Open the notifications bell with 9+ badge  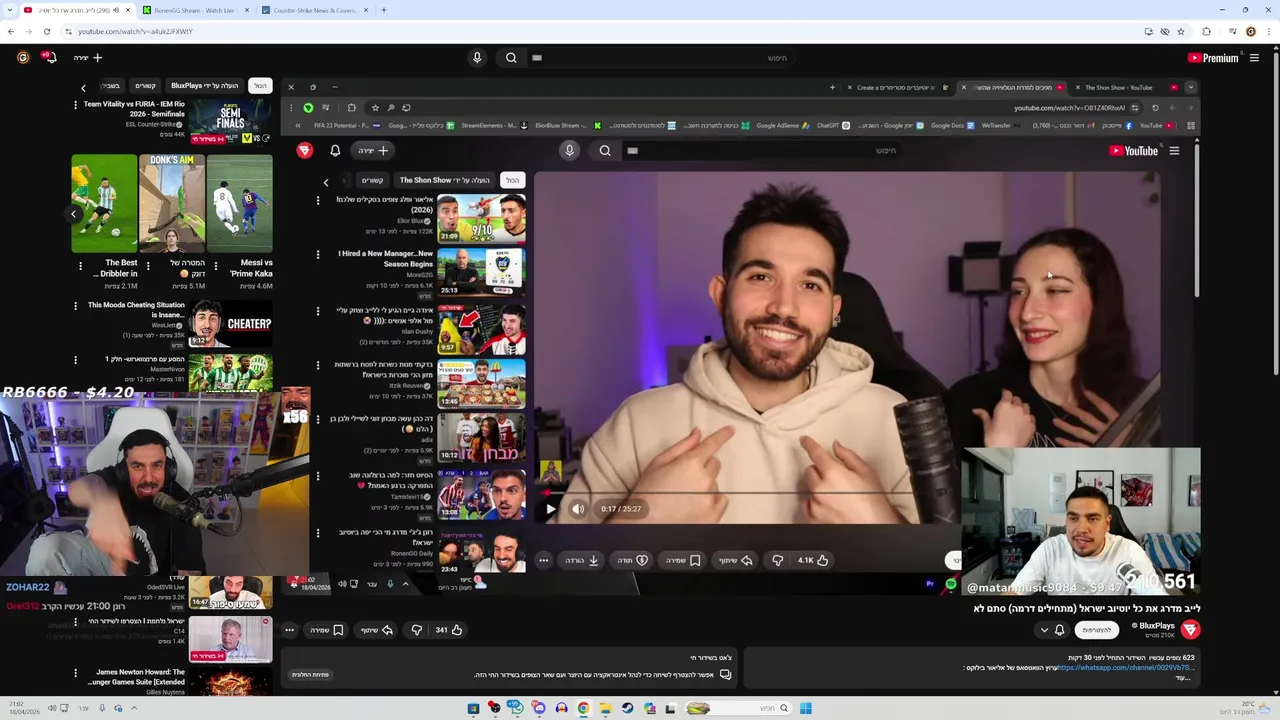48,57
